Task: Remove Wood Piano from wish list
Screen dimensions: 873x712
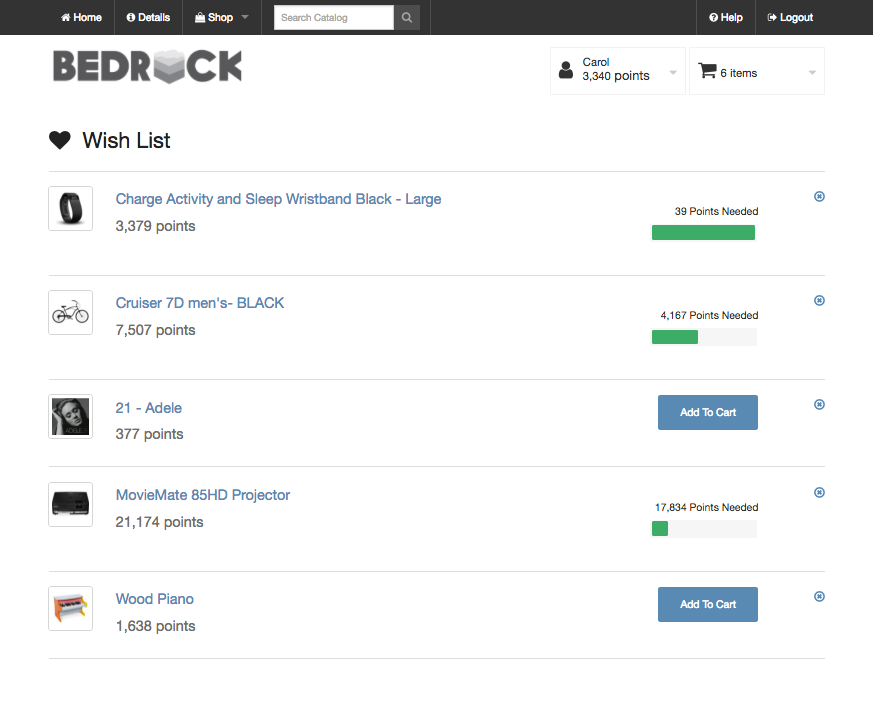Action: [819, 597]
